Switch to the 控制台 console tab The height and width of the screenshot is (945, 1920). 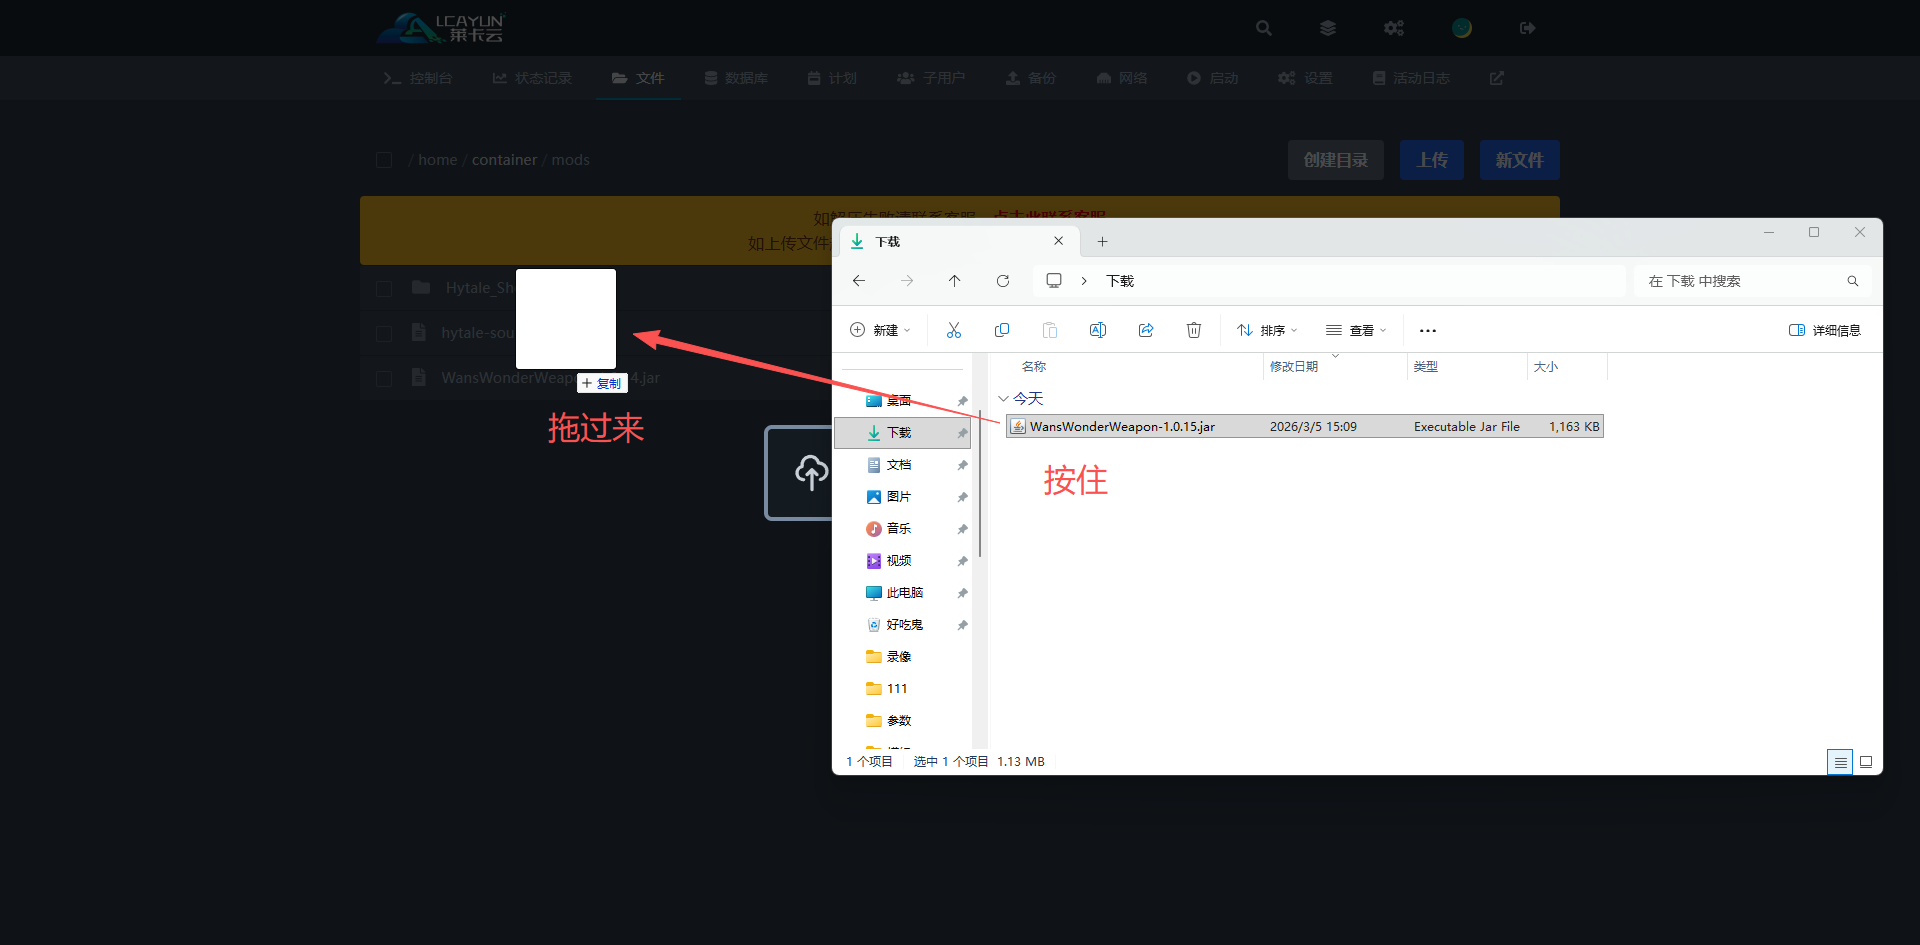click(x=418, y=78)
